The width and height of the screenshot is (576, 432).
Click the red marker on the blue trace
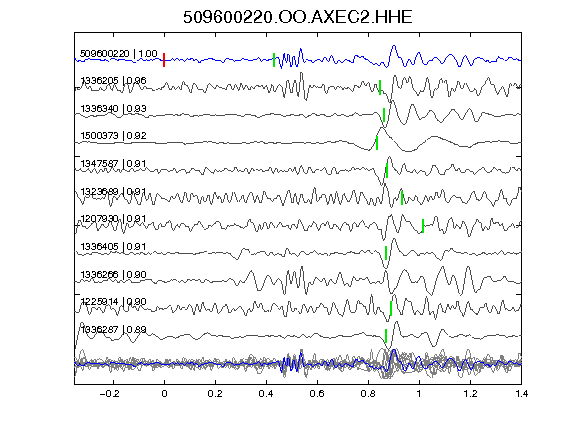[164, 60]
